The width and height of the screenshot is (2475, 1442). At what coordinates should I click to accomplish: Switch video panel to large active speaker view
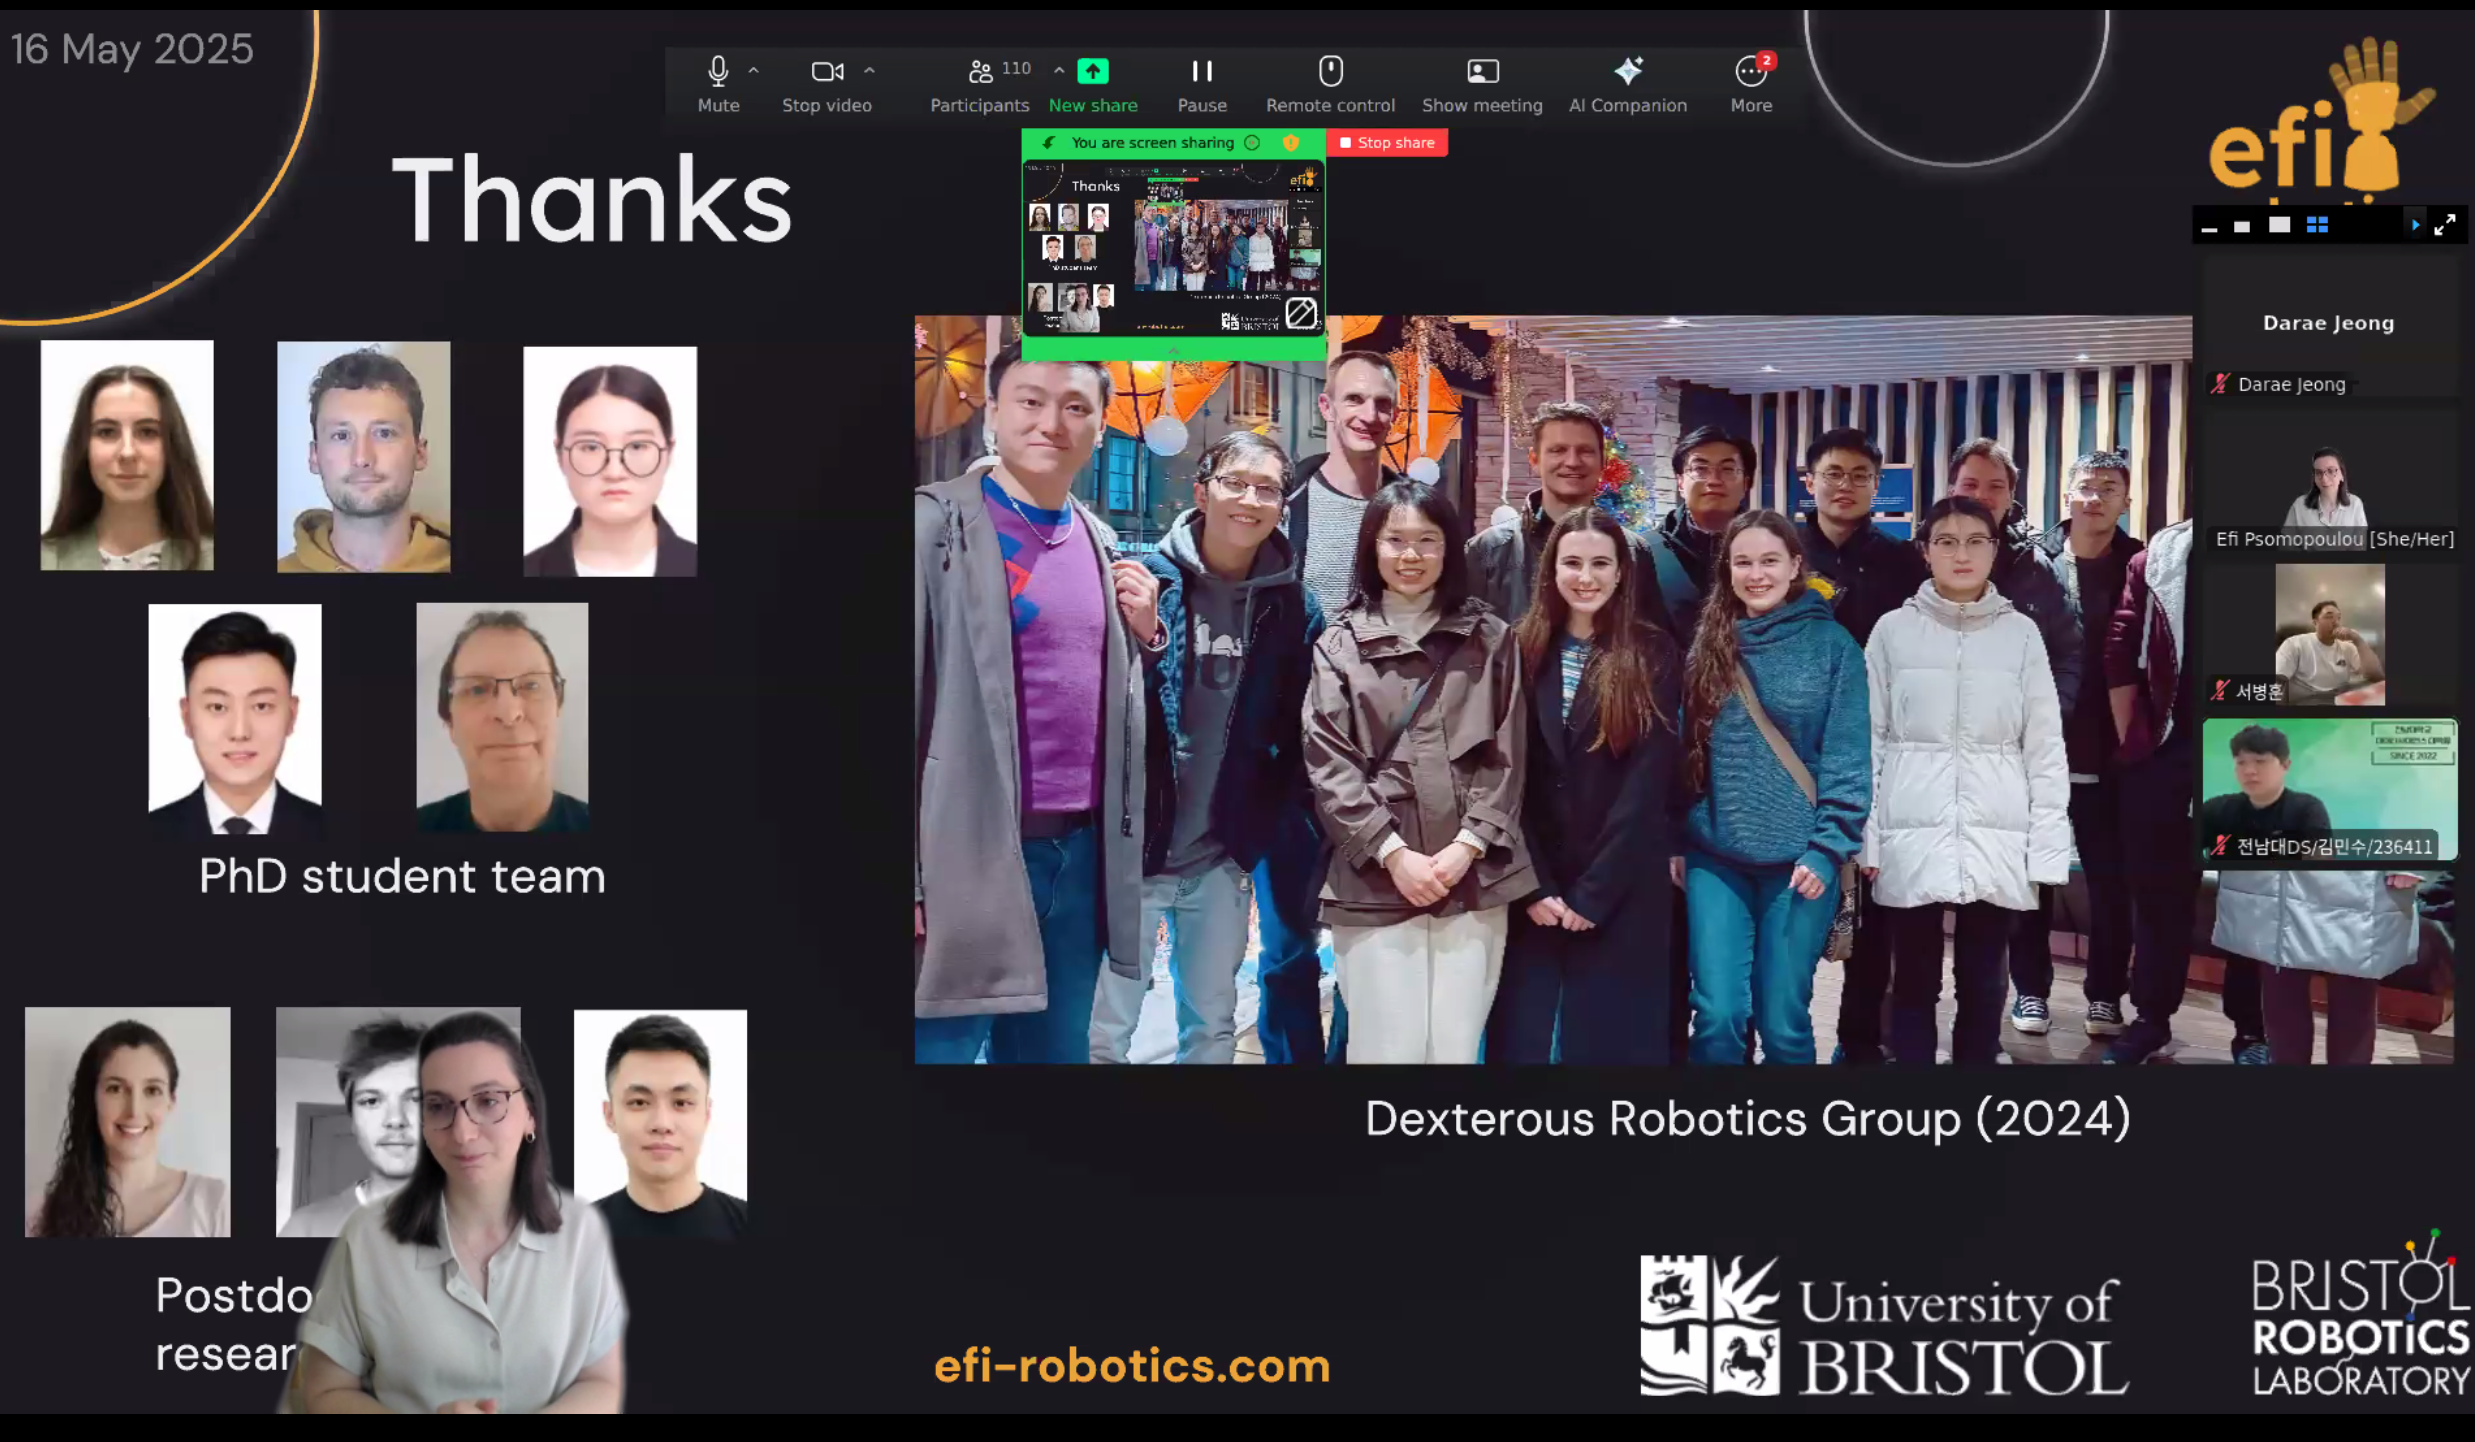2279,225
